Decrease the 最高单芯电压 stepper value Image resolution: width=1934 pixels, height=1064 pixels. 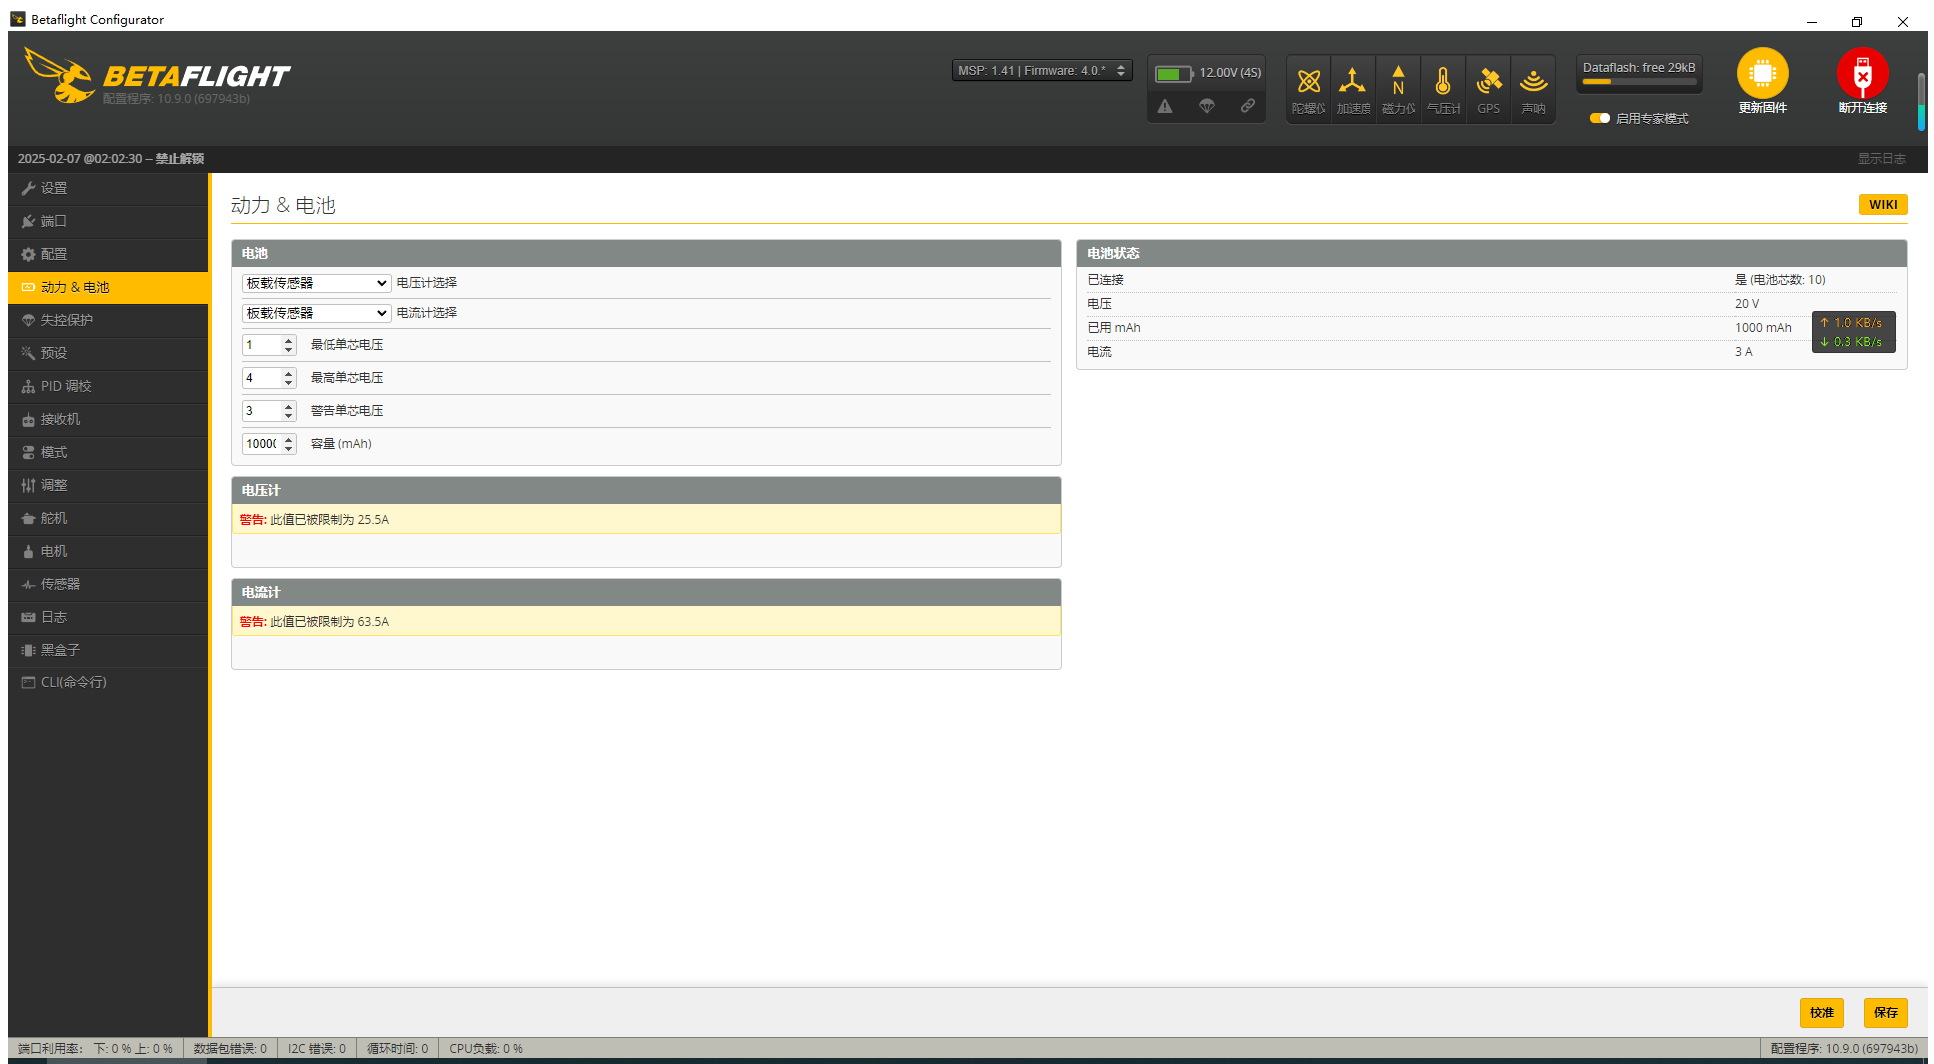click(x=289, y=383)
